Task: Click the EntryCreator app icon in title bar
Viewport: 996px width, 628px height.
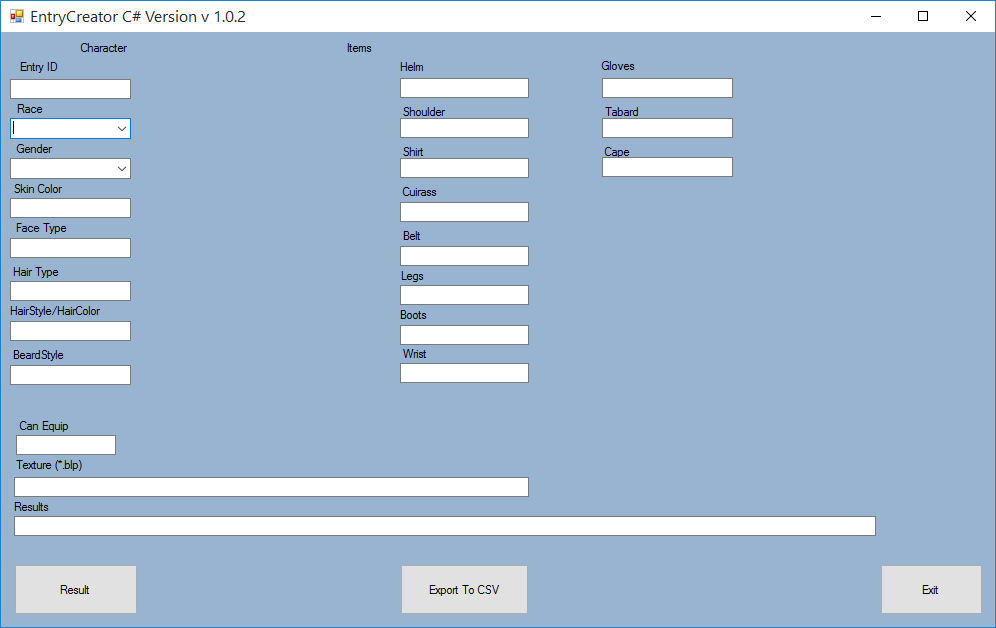Action: pos(16,16)
